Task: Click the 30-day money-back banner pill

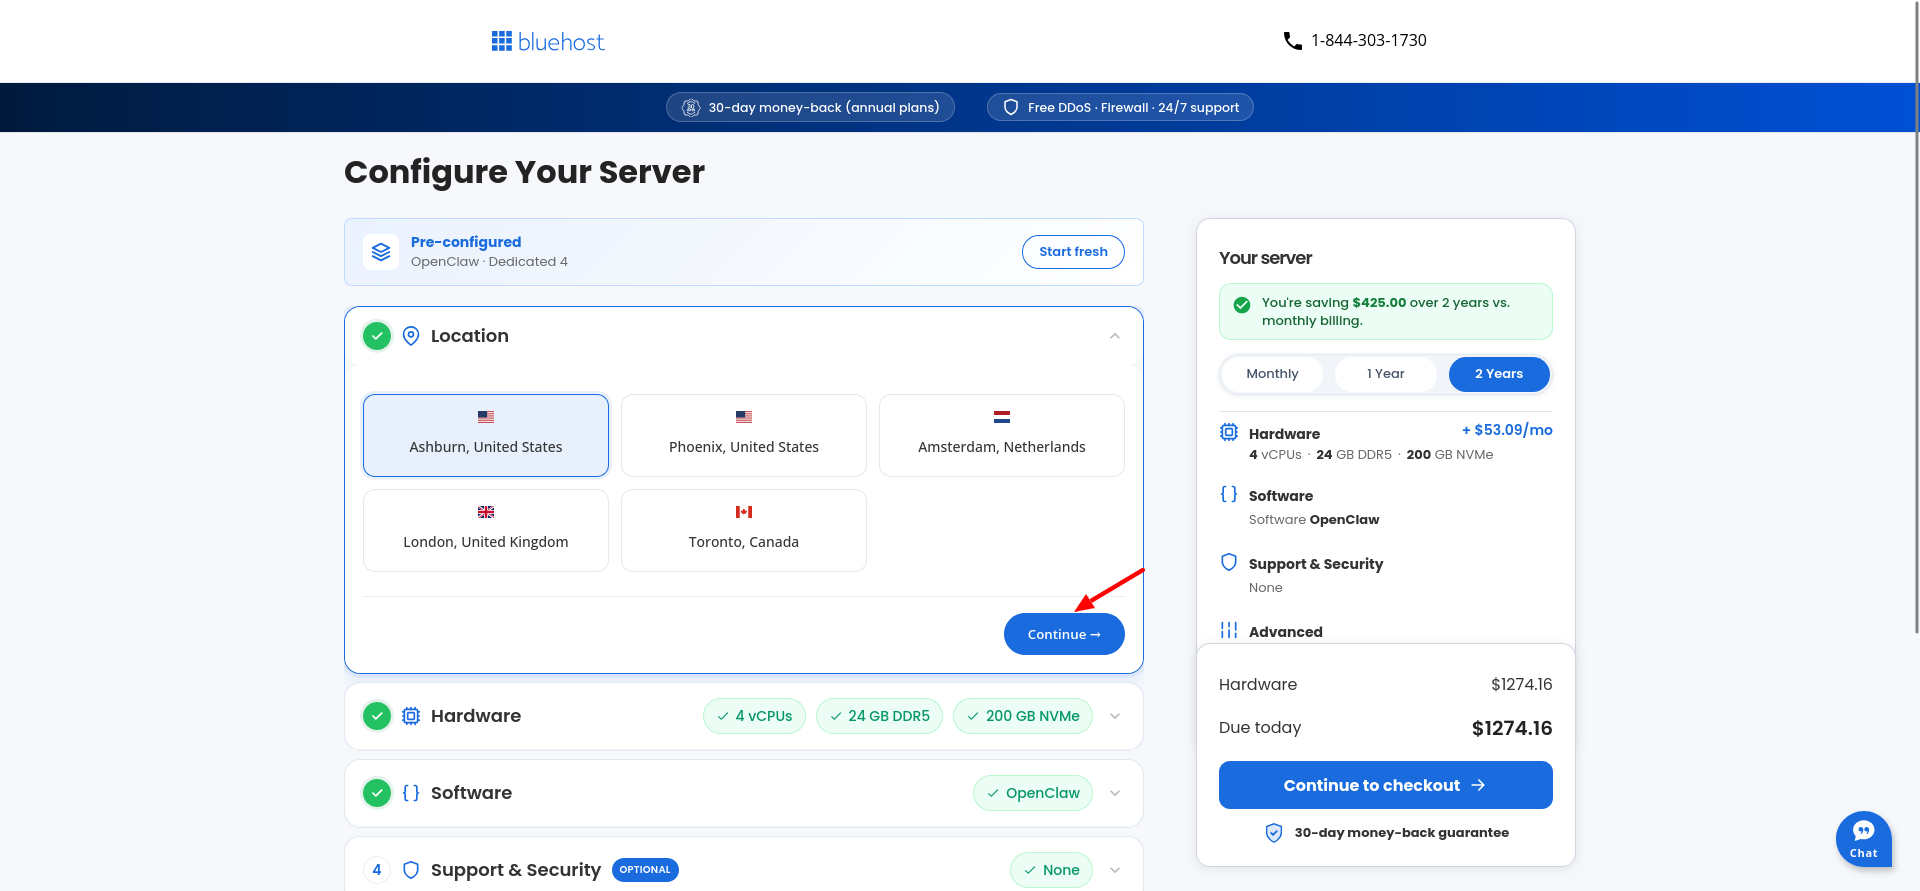Action: pos(810,107)
